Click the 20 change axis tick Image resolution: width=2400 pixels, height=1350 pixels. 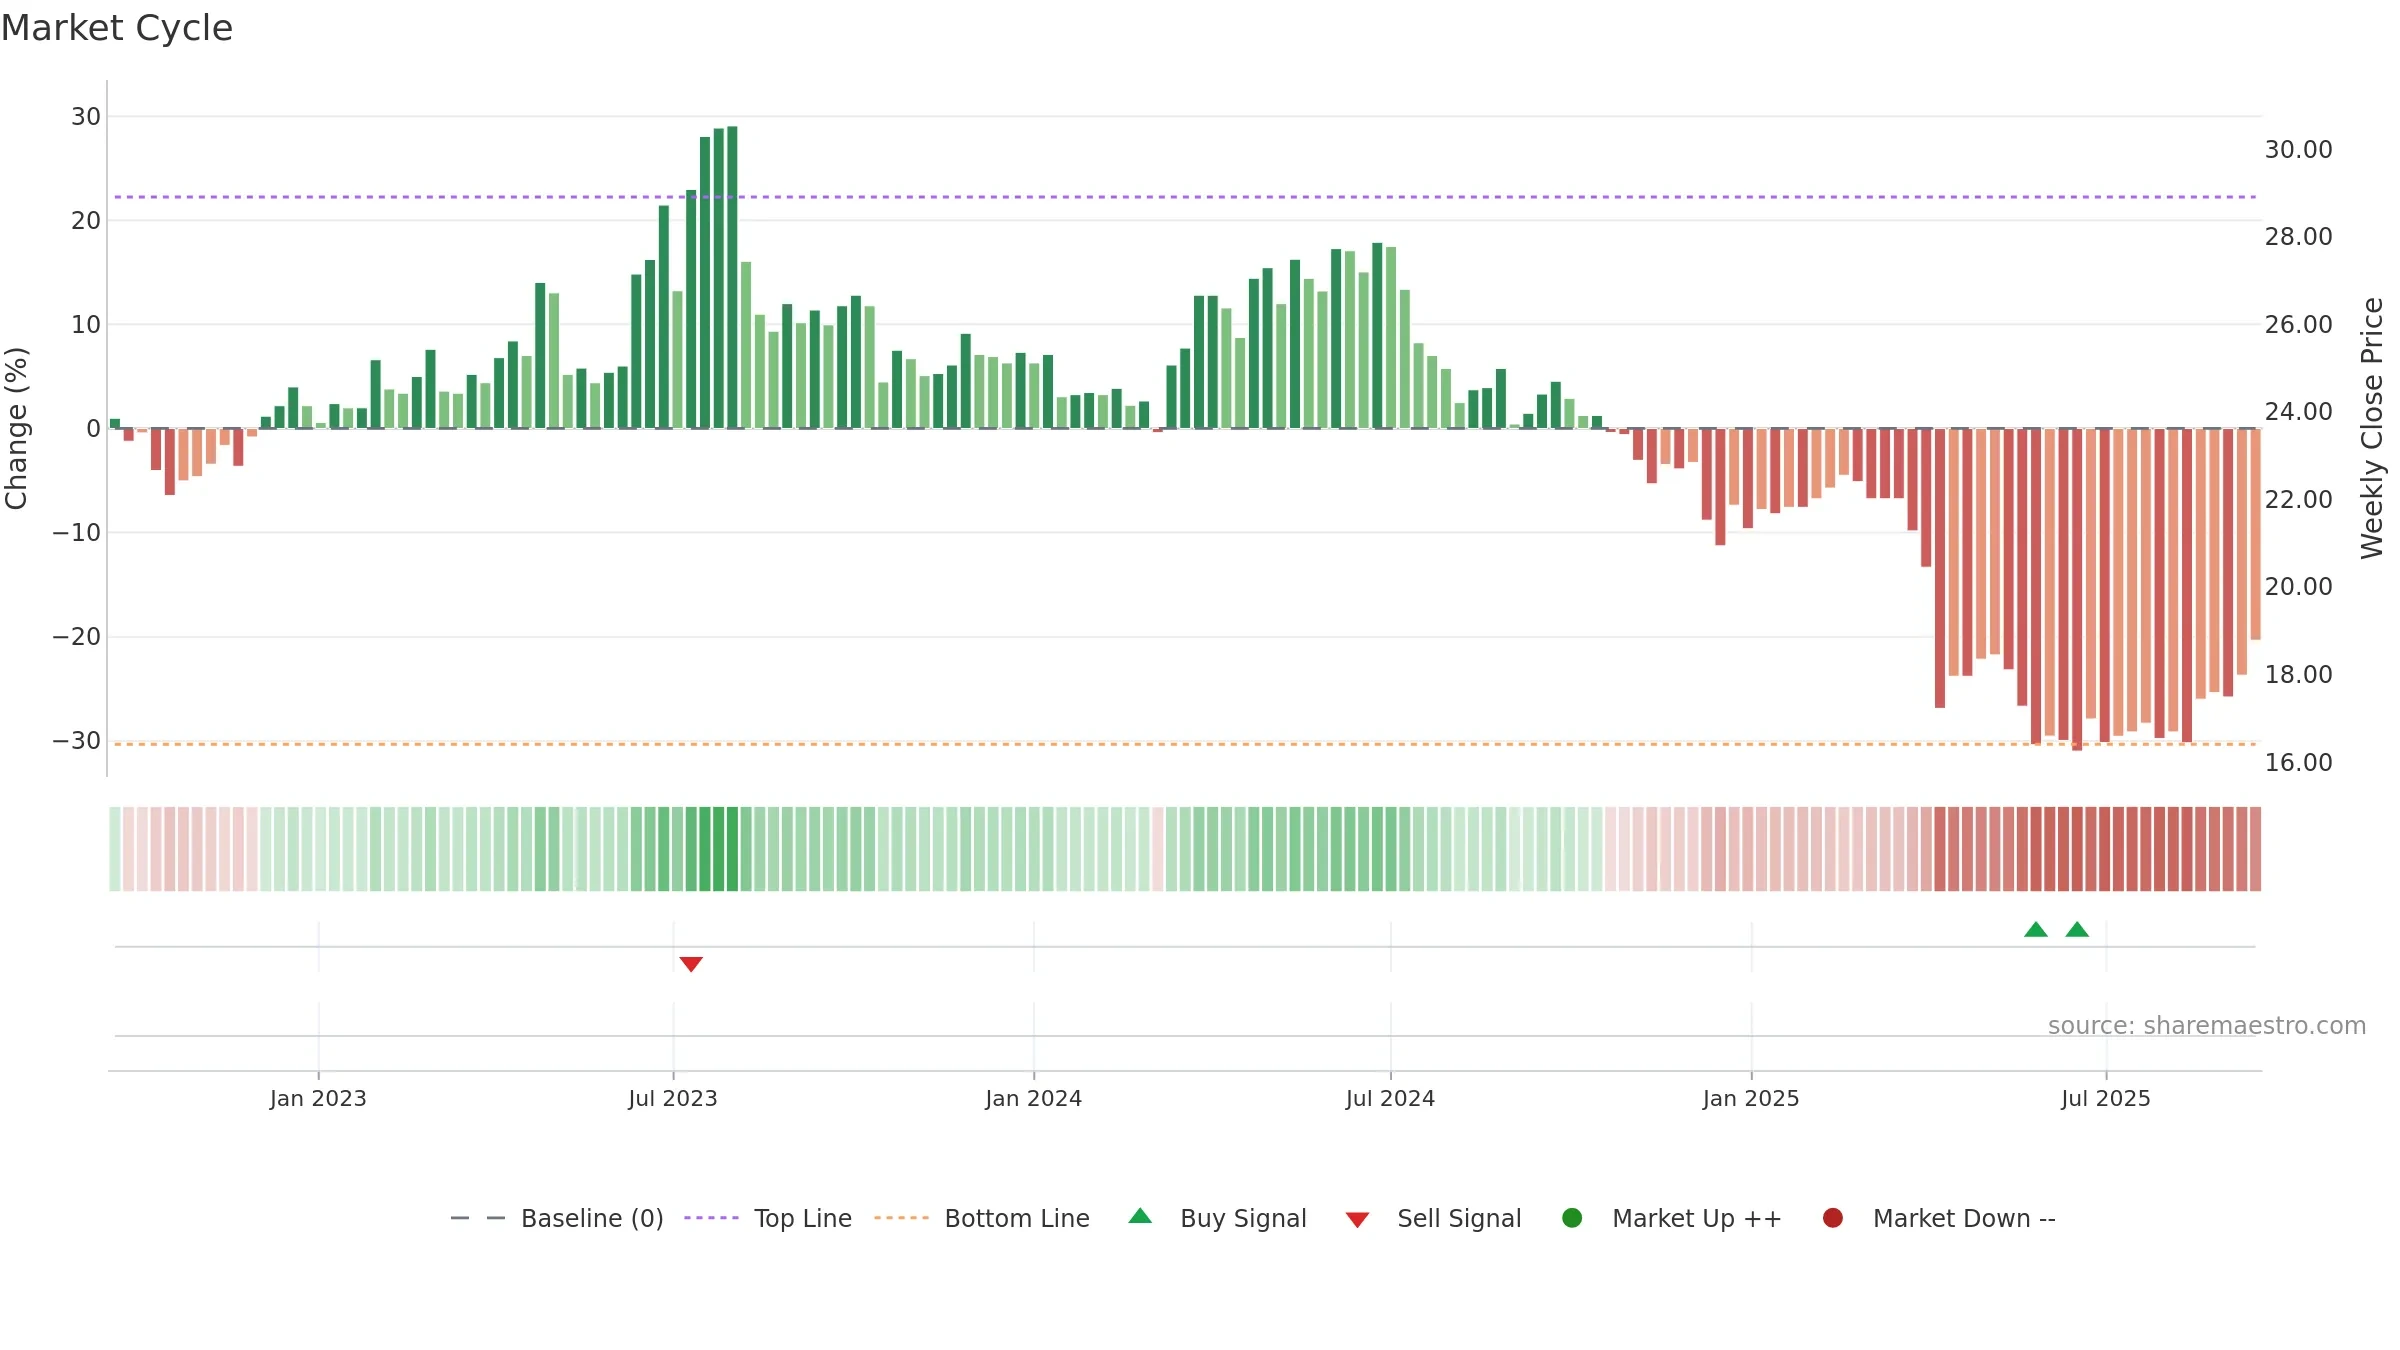point(86,221)
